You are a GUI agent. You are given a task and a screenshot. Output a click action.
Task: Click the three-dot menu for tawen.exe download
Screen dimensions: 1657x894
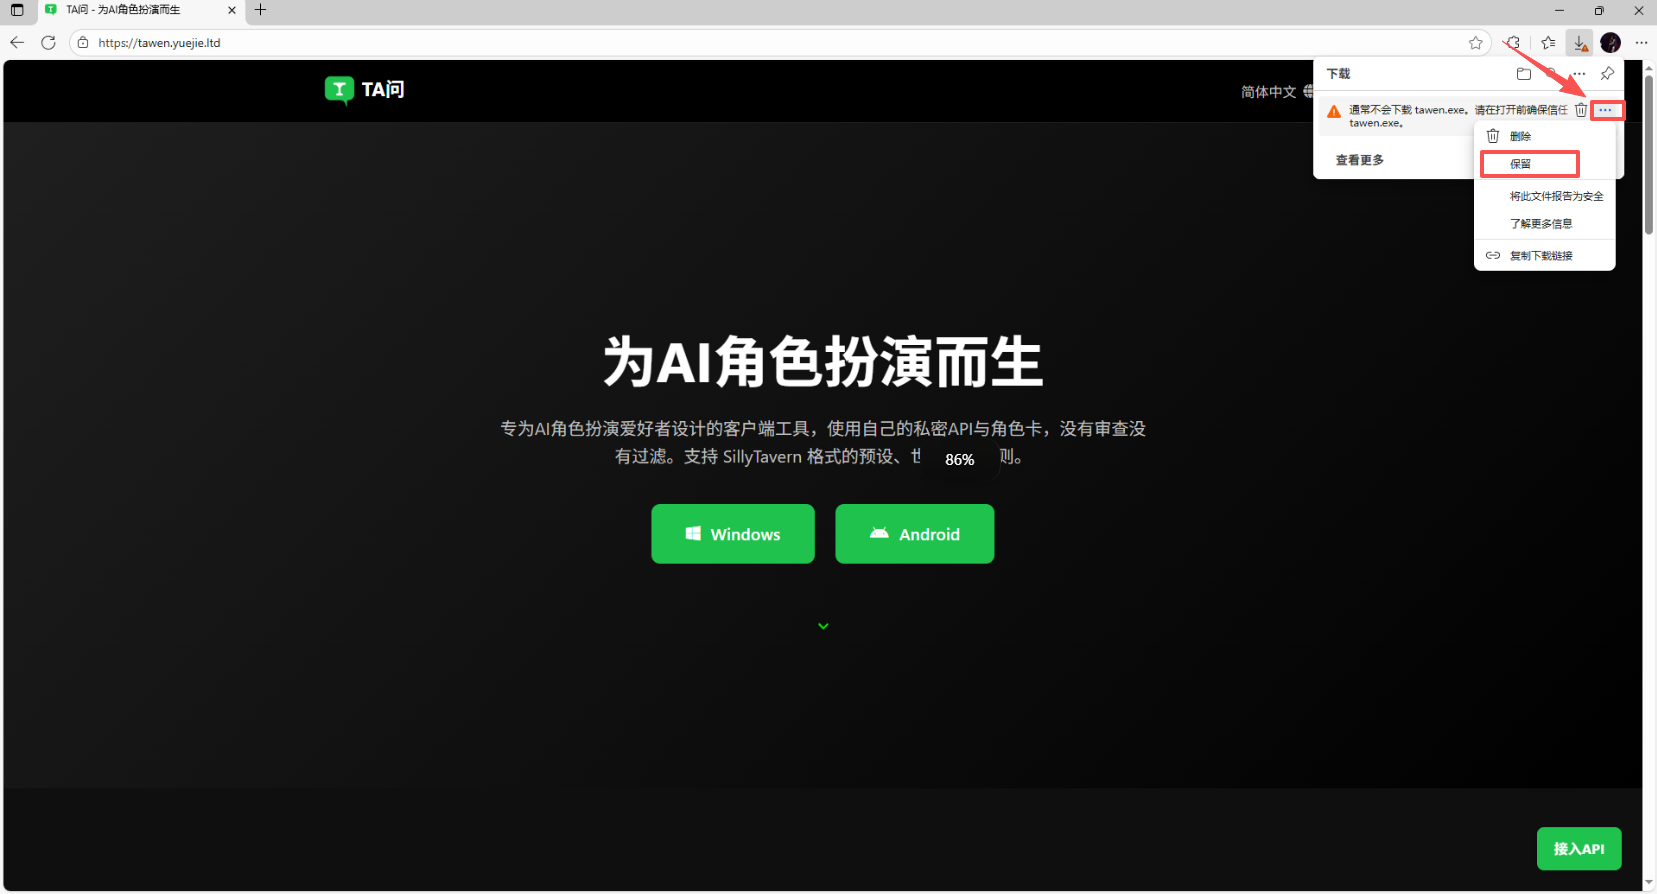[x=1606, y=110]
